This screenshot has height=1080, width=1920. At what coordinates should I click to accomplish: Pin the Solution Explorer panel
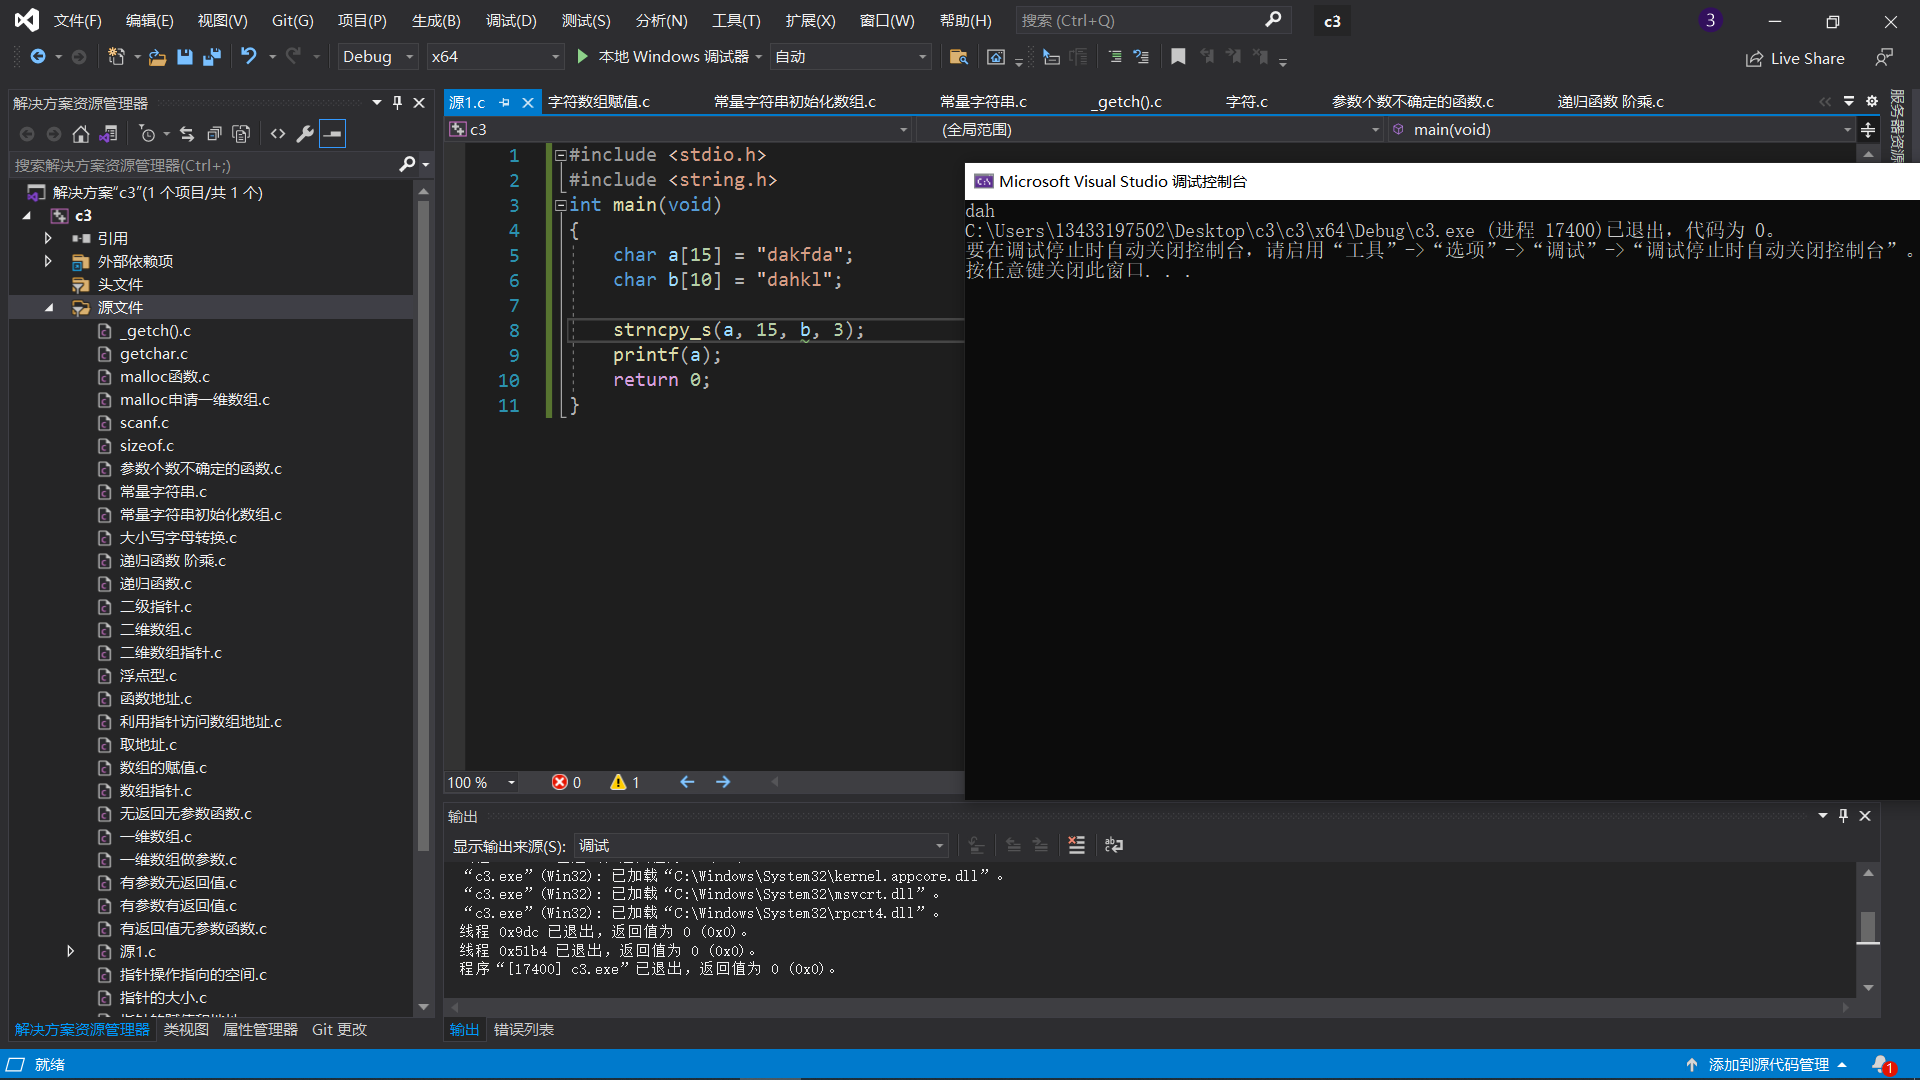point(397,103)
